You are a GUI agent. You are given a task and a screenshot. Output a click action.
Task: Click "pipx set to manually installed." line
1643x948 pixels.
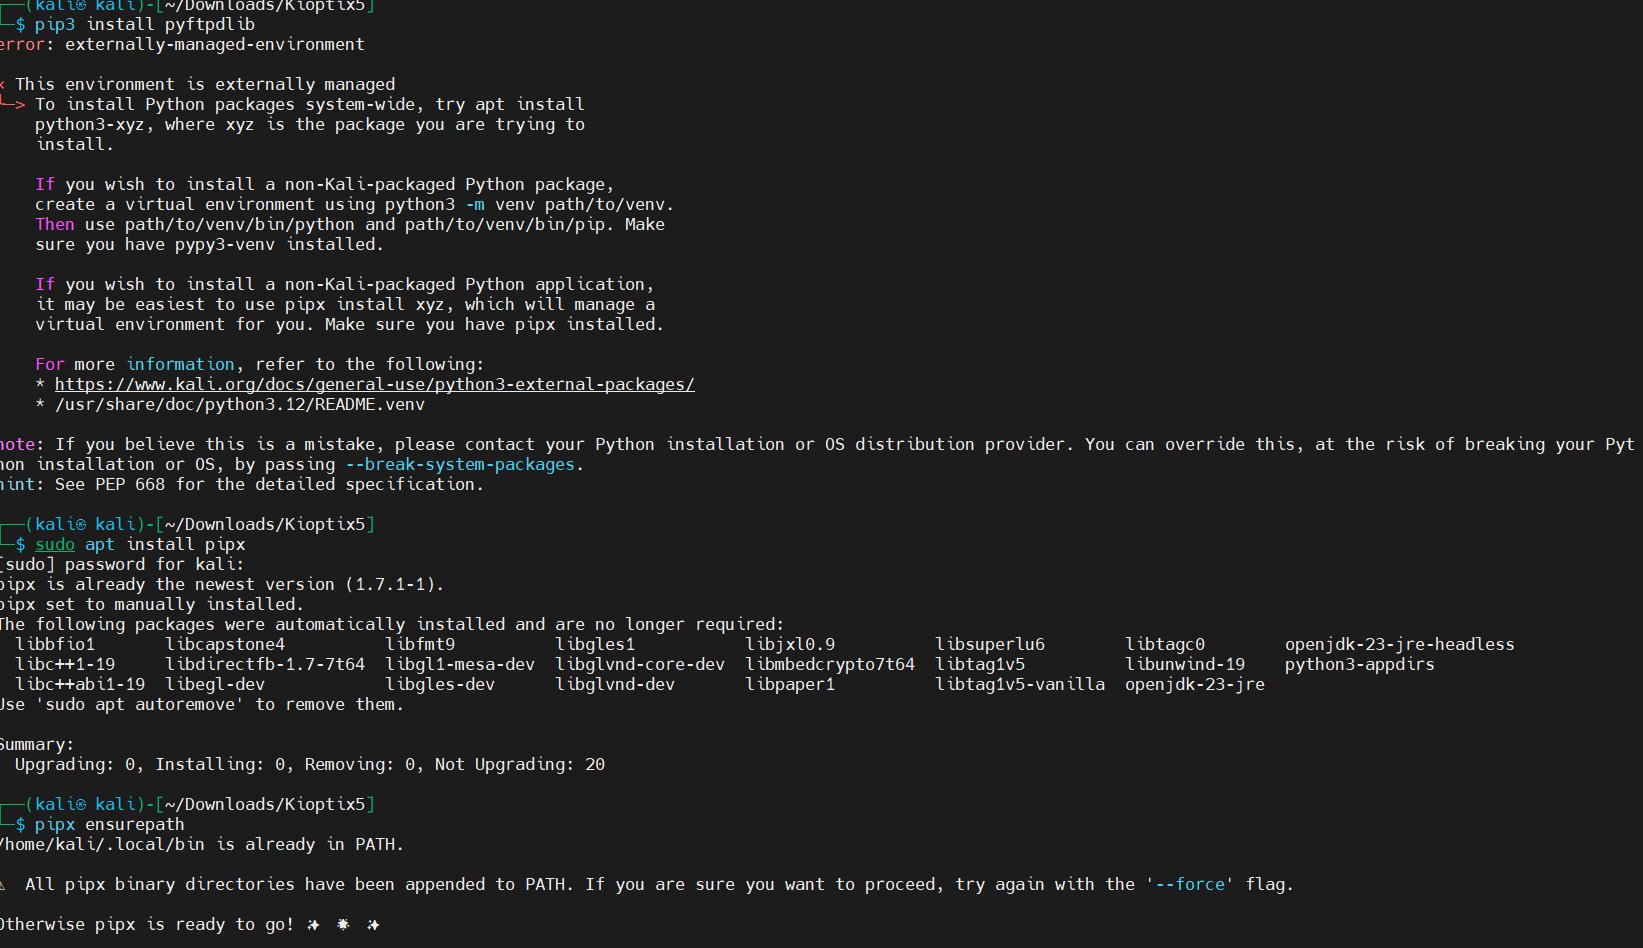click(152, 604)
